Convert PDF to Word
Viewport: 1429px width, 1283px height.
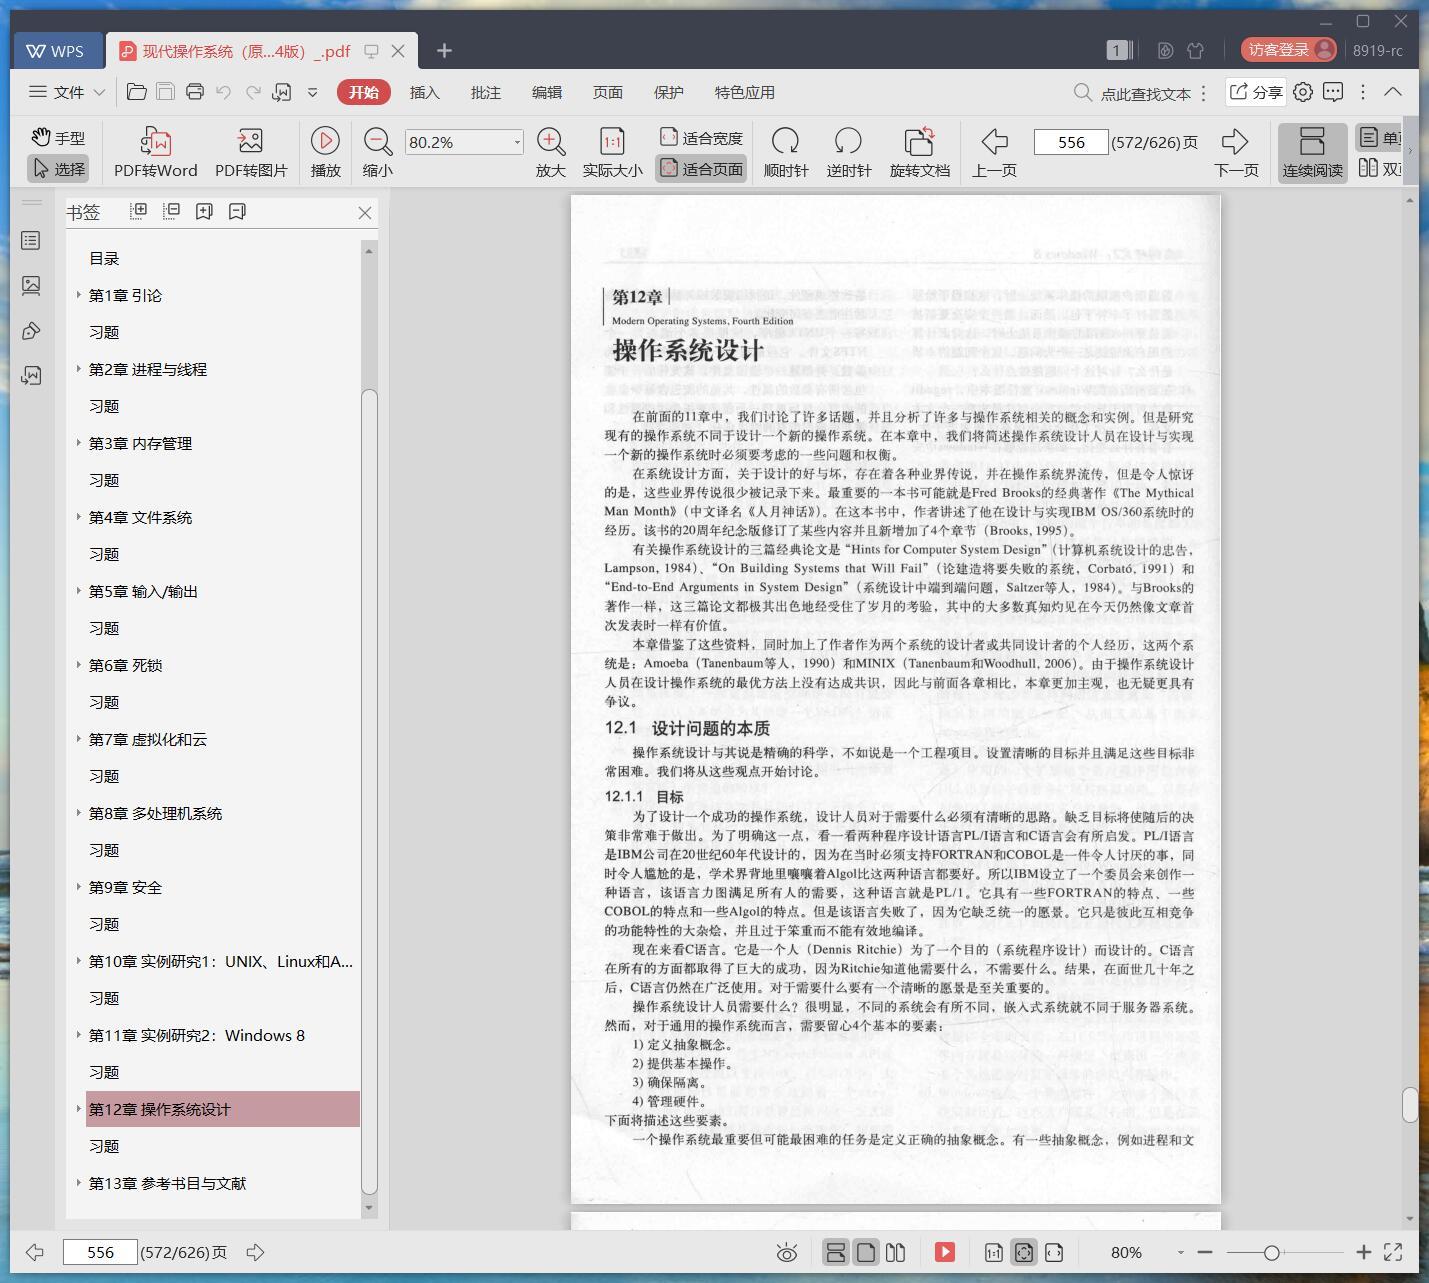[155, 153]
